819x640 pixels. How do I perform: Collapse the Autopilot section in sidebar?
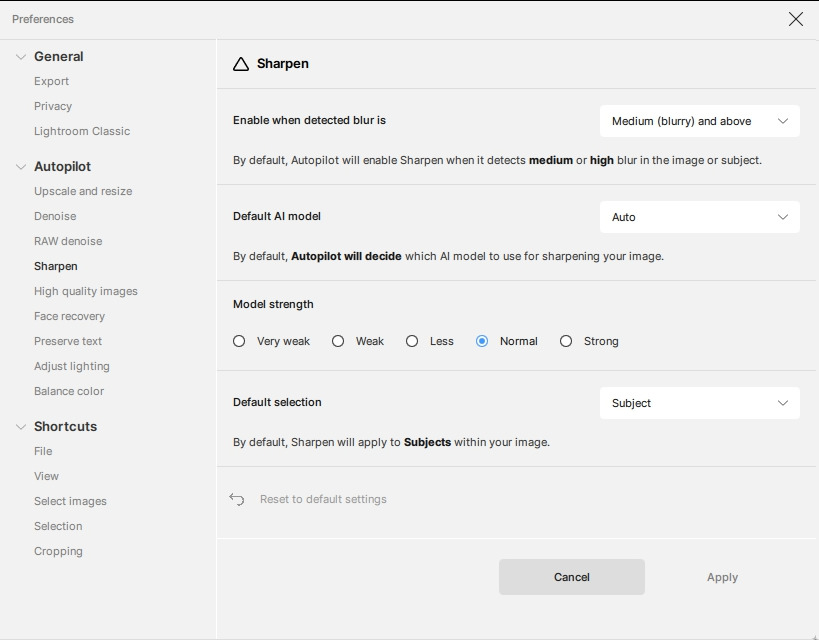tap(21, 167)
